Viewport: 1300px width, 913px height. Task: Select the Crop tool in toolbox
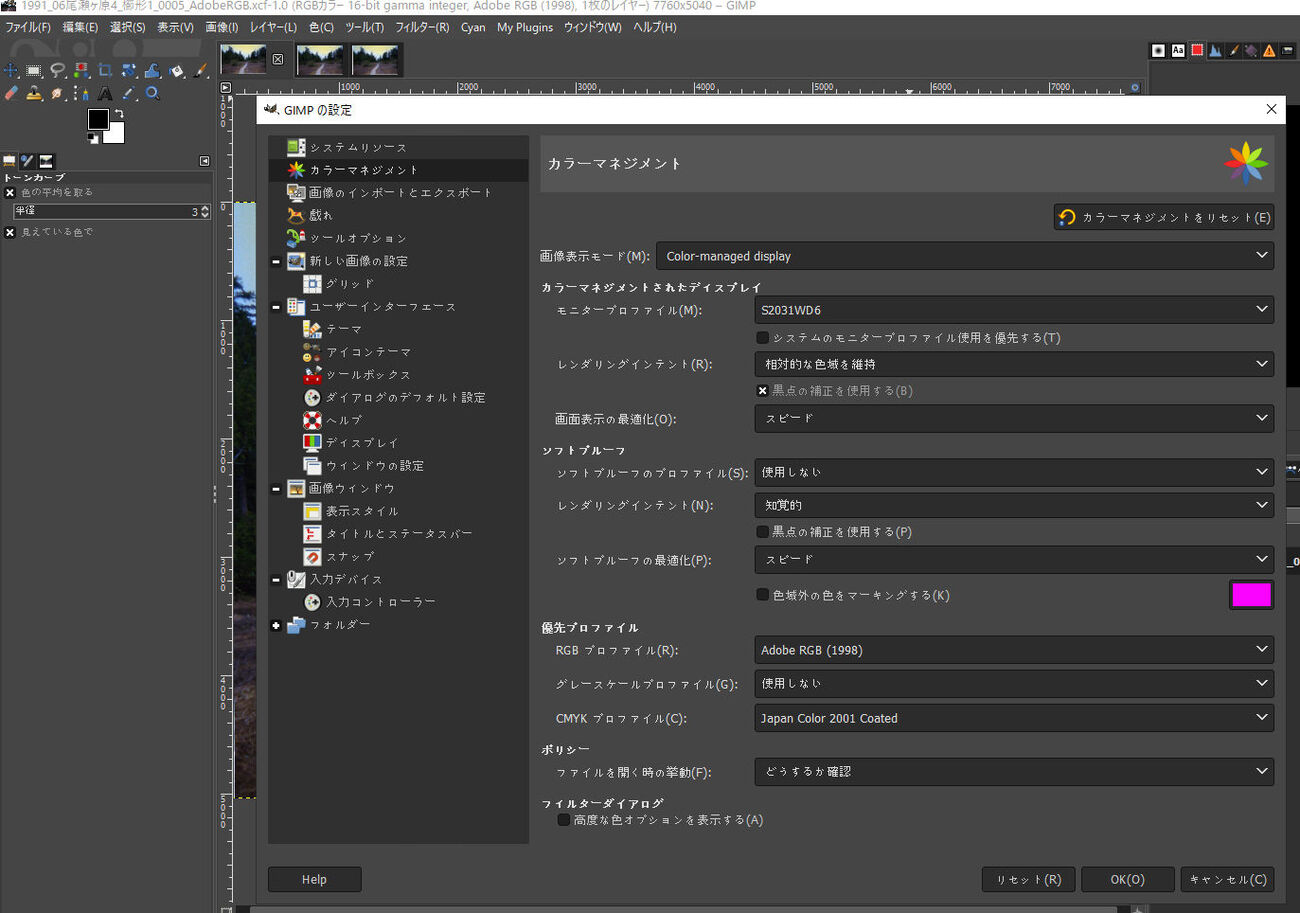[x=104, y=70]
